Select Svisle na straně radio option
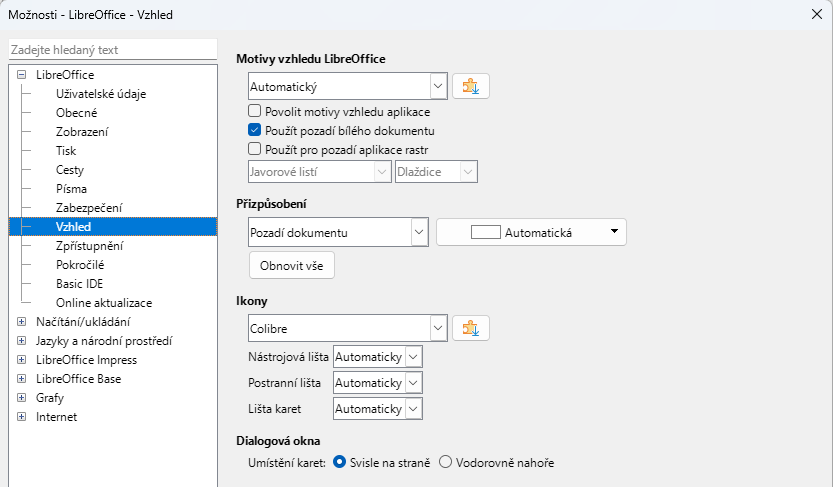The image size is (833, 487). [339, 462]
